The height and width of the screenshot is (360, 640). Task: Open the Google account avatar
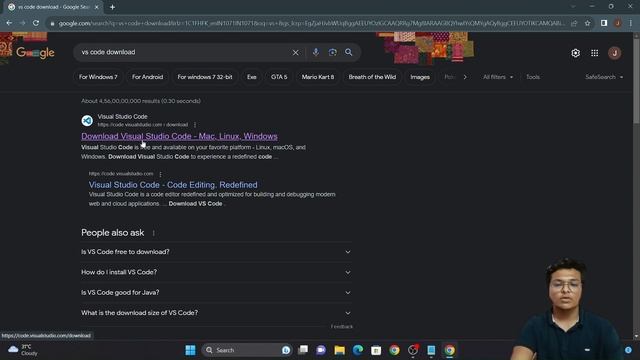click(x=614, y=53)
